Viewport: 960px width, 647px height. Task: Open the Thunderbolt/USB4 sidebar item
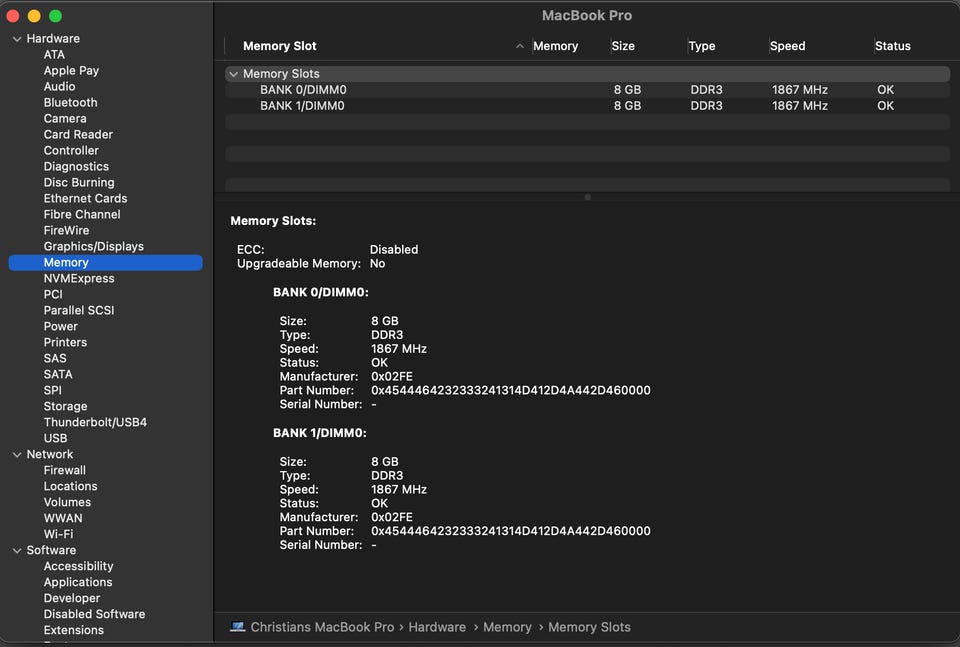tap(95, 423)
